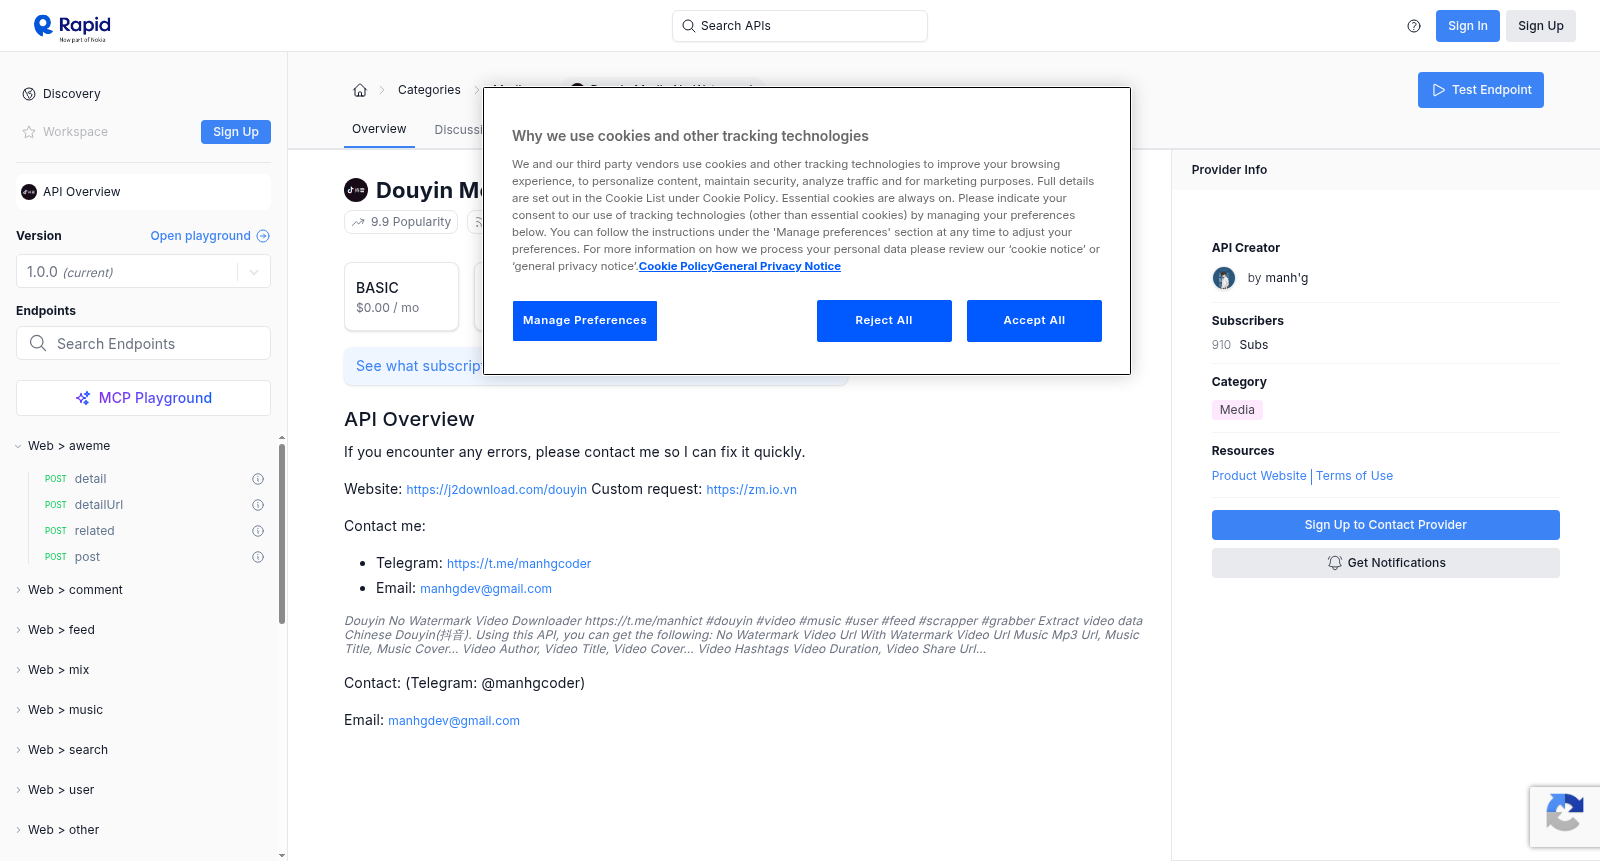Image resolution: width=1600 pixels, height=861 pixels.
Task: Open the General Privacy Notice link
Action: point(777,266)
